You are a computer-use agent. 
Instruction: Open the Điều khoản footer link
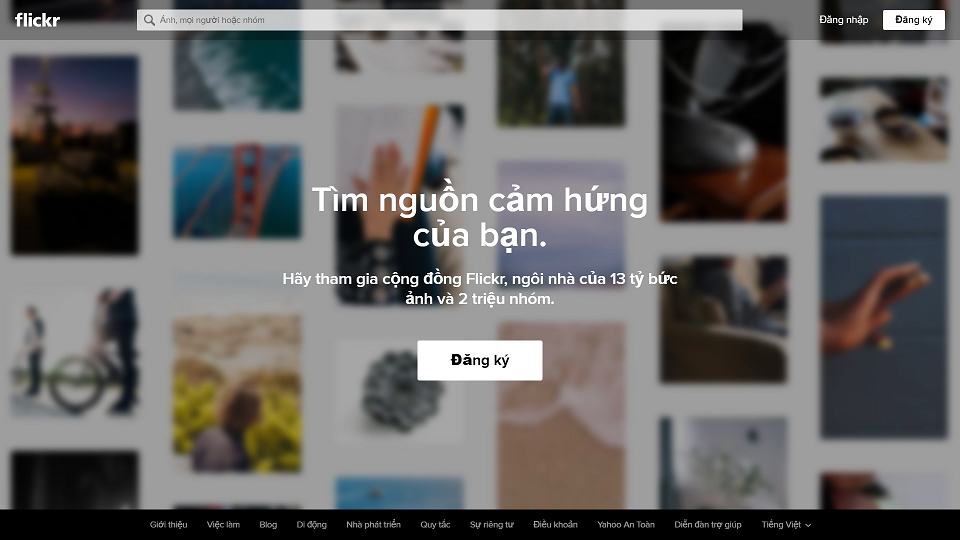pyautogui.click(x=555, y=525)
